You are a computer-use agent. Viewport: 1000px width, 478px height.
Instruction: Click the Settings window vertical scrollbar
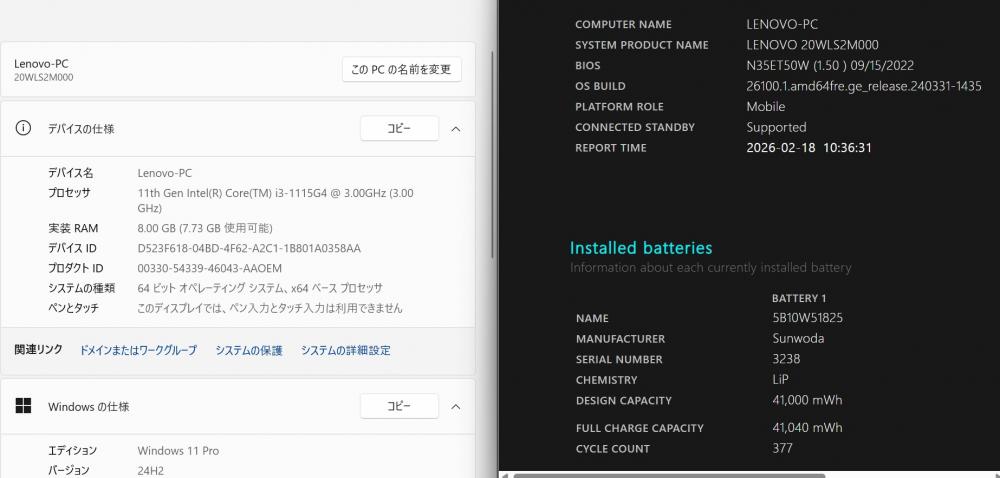tap(492, 153)
